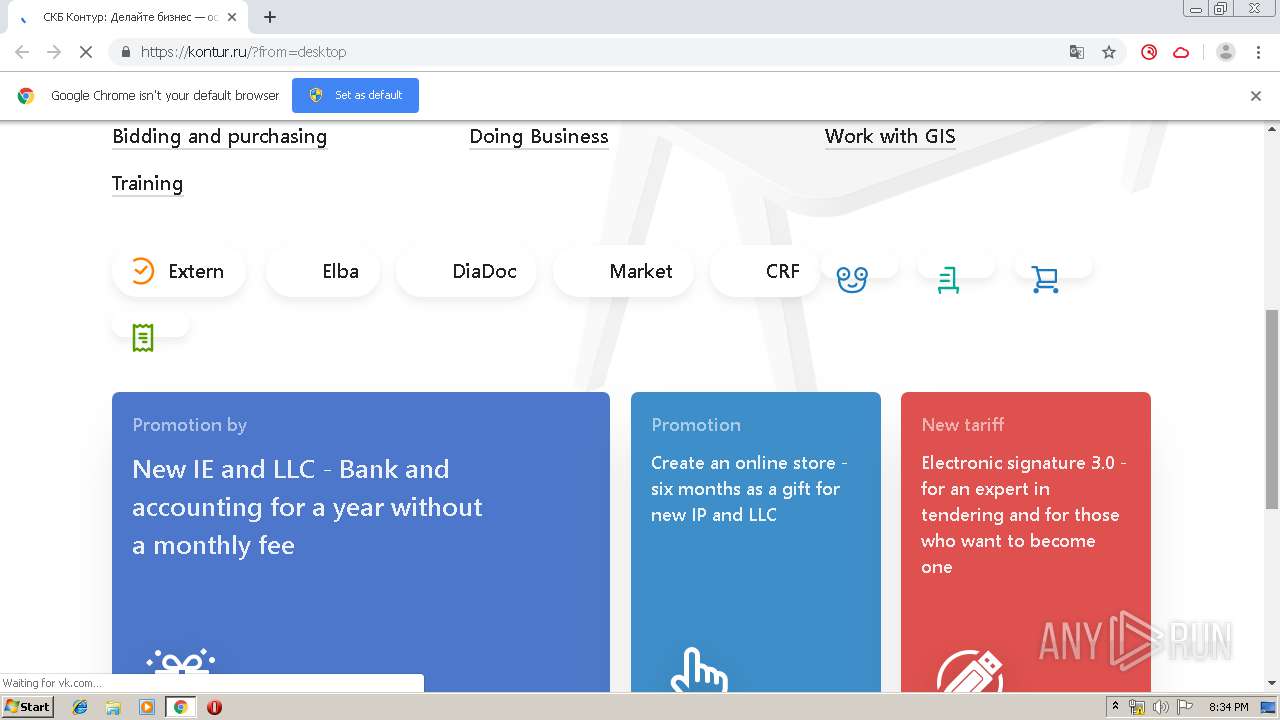Click the browser forward arrow
The height and width of the screenshot is (720, 1280).
pyautogui.click(x=54, y=52)
